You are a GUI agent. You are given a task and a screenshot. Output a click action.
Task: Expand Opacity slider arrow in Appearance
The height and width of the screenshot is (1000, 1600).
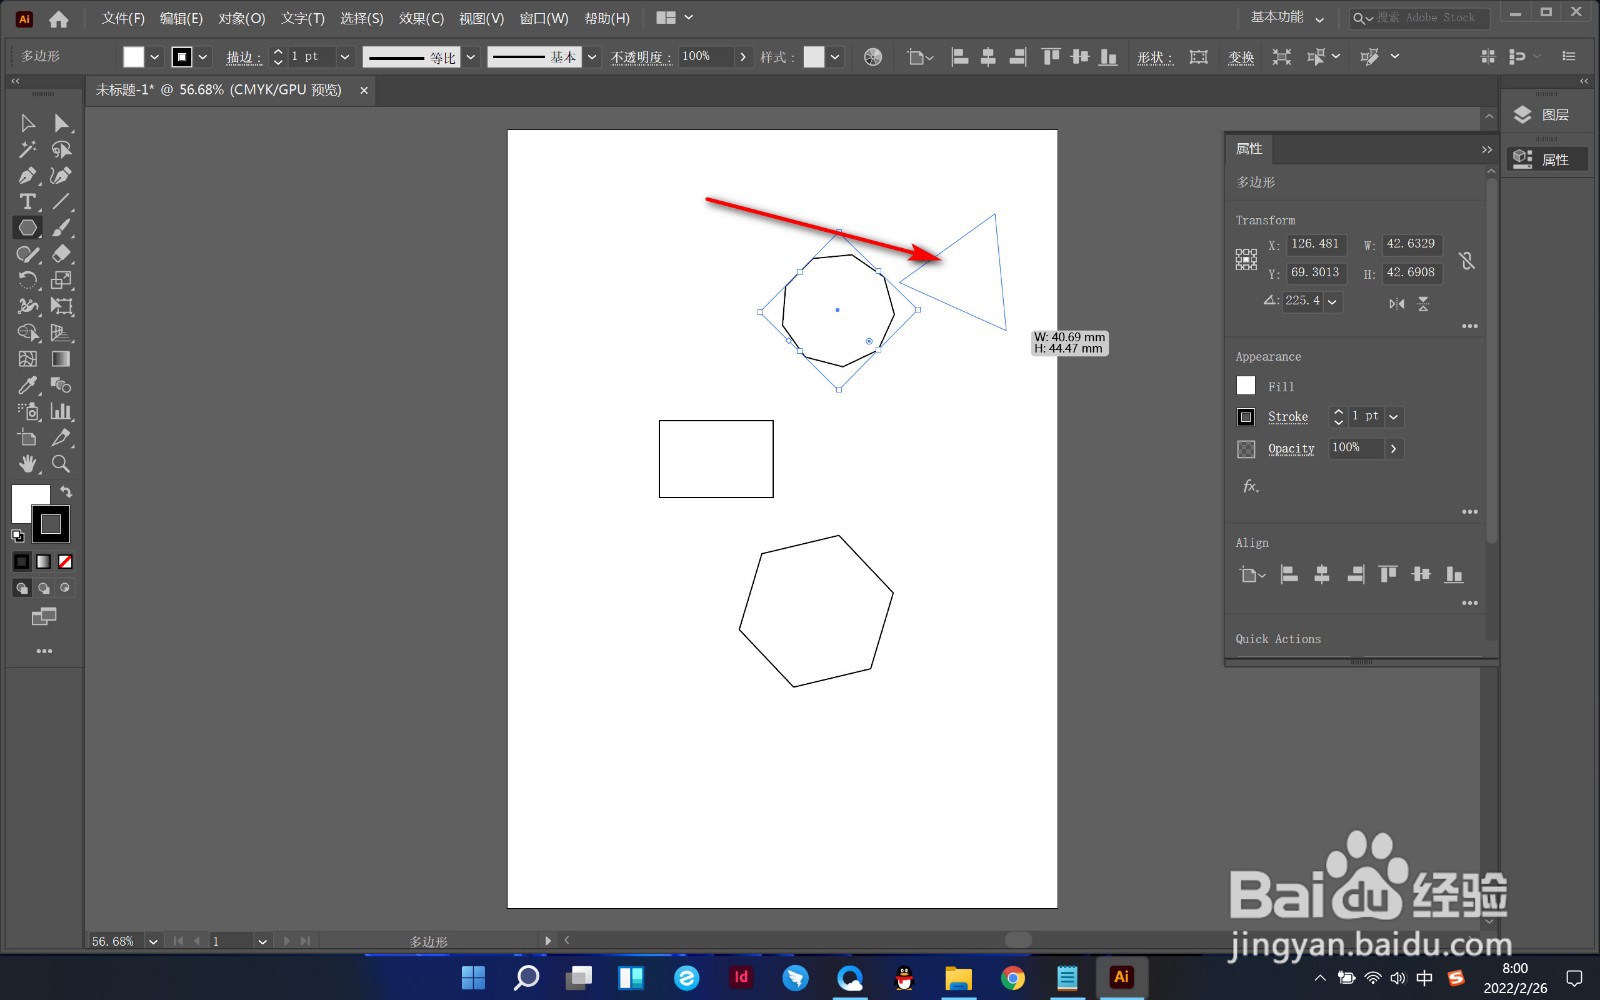coord(1394,449)
